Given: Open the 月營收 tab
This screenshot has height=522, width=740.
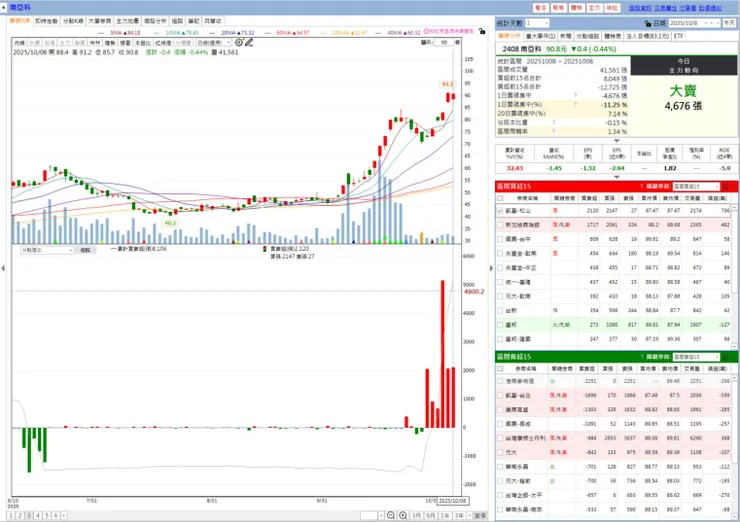Looking at the screenshot, I should [x=213, y=21].
